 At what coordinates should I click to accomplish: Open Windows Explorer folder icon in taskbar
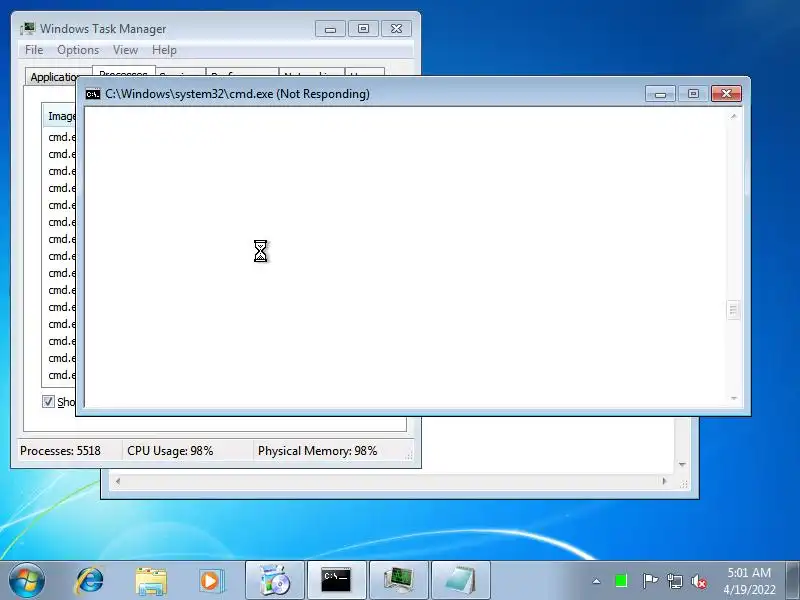coord(151,581)
